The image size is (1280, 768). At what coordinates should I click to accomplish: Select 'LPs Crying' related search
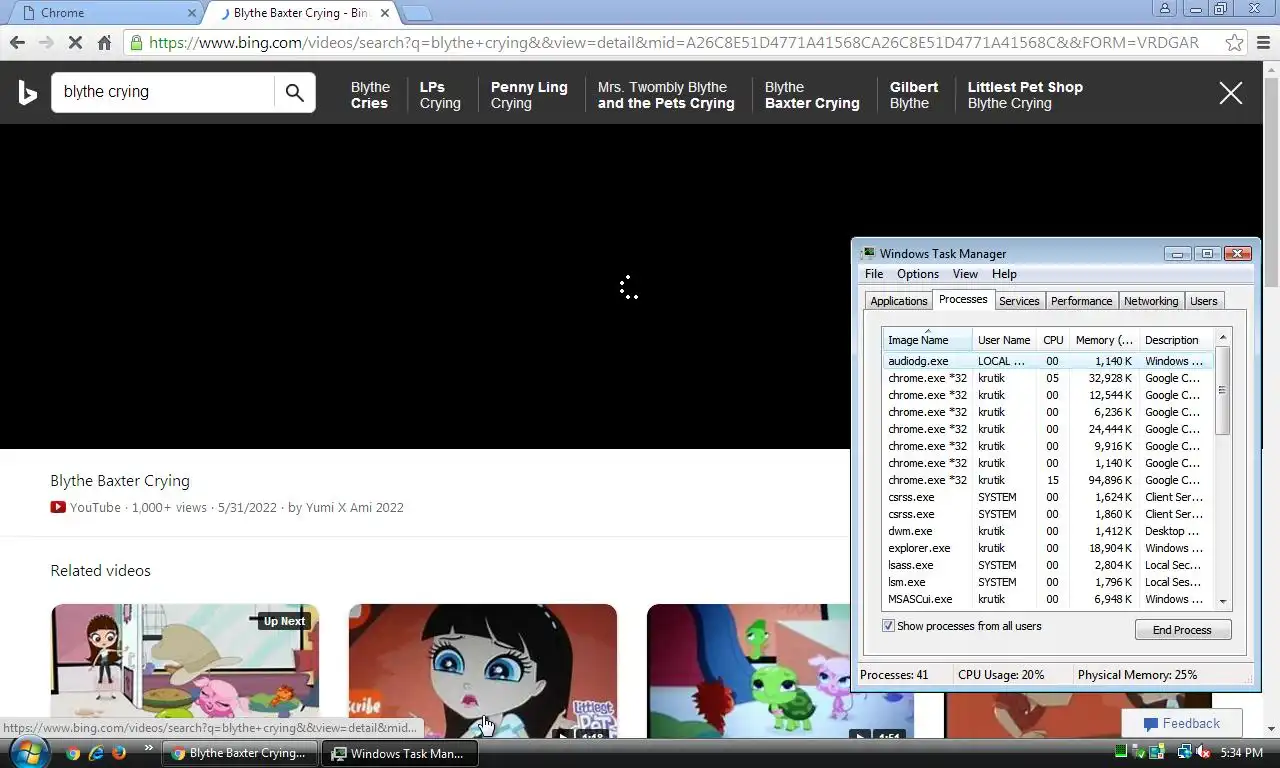pos(440,95)
